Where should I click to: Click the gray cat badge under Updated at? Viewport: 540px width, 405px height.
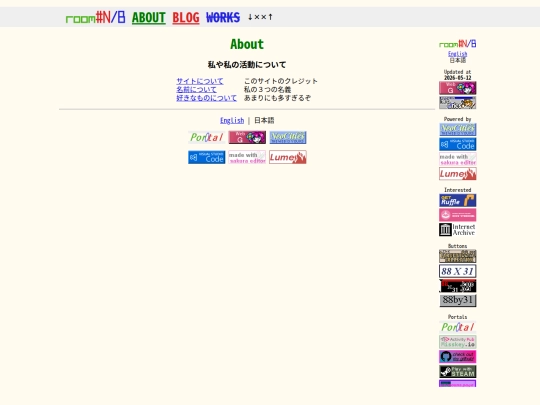coord(458,103)
